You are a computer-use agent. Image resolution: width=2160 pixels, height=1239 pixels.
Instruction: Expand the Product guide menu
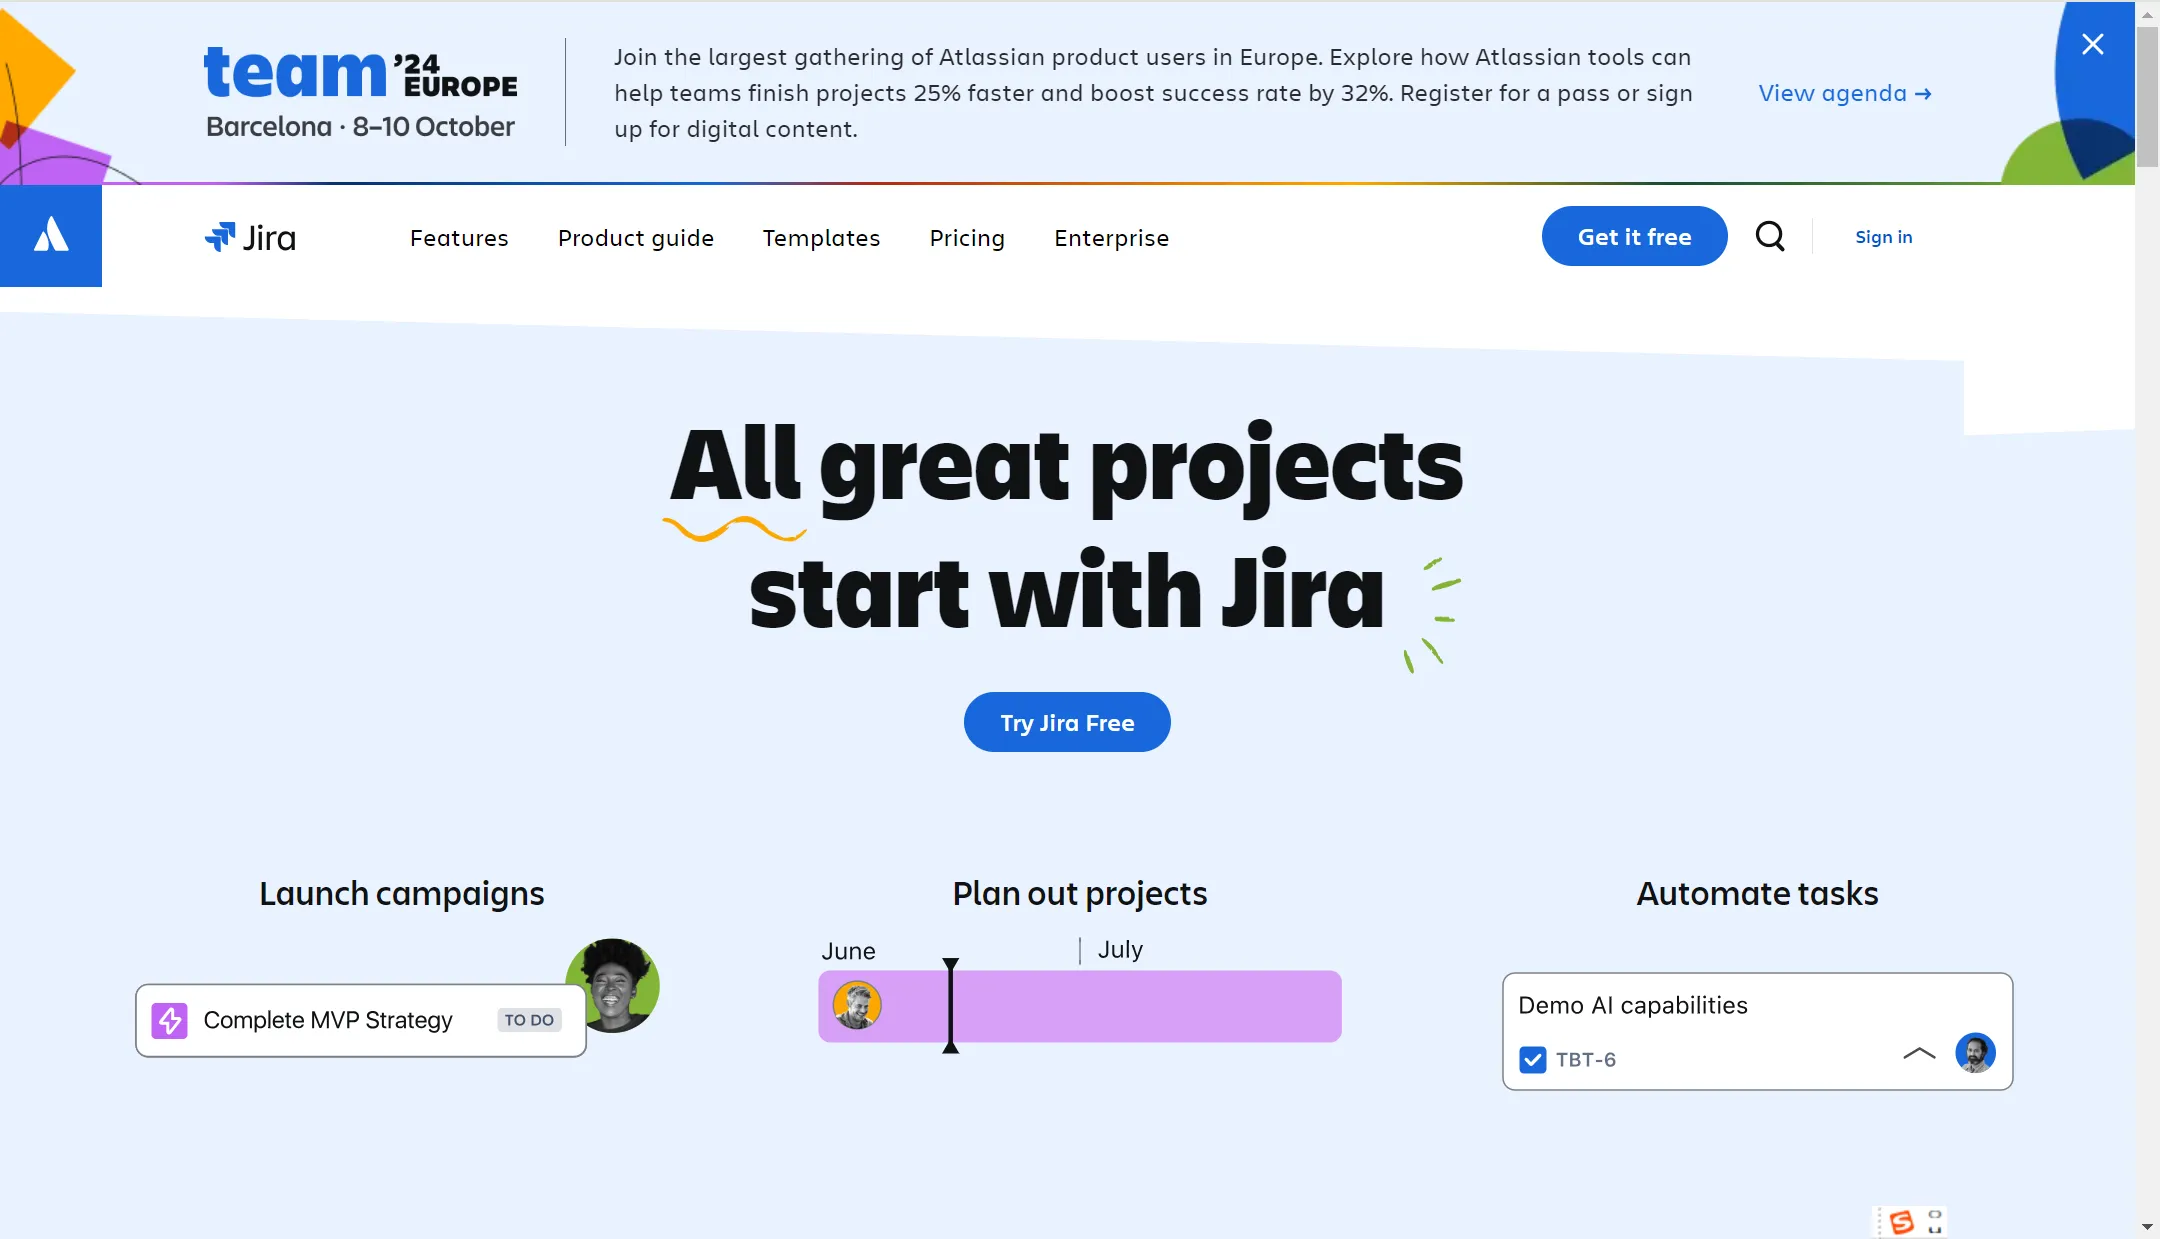tap(635, 237)
